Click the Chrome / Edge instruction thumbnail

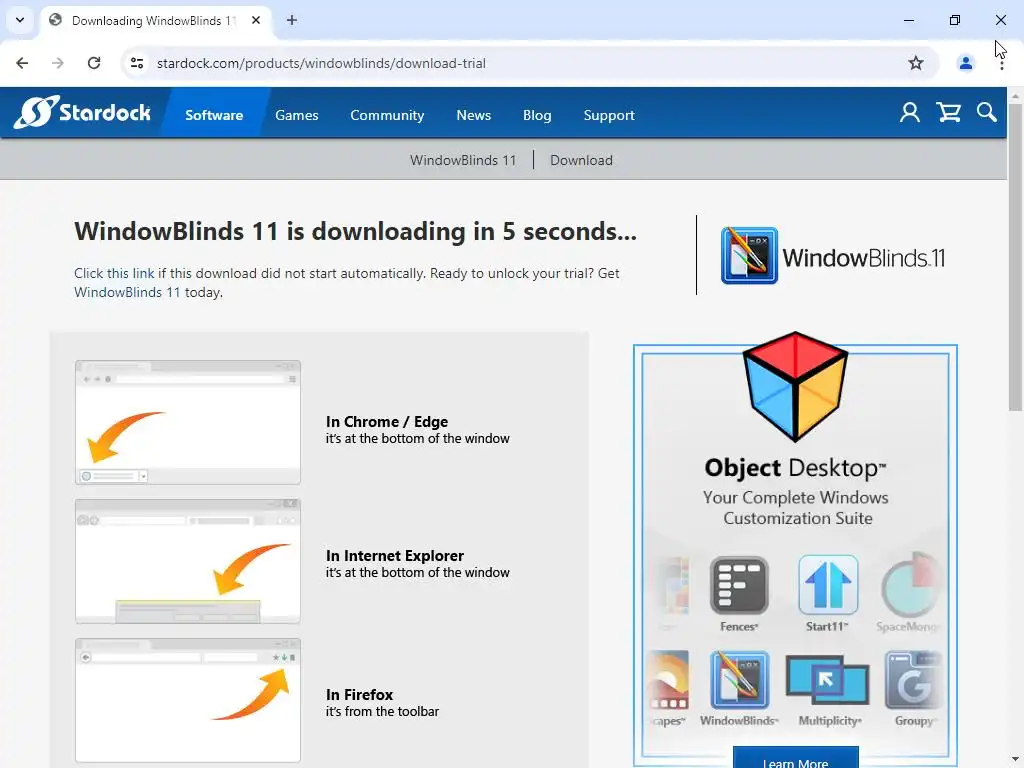[188, 422]
